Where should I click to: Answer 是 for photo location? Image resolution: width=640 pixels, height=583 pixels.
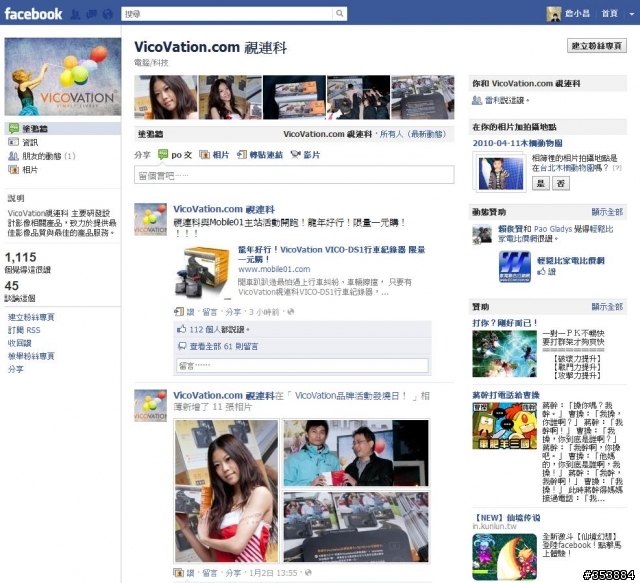pos(540,183)
